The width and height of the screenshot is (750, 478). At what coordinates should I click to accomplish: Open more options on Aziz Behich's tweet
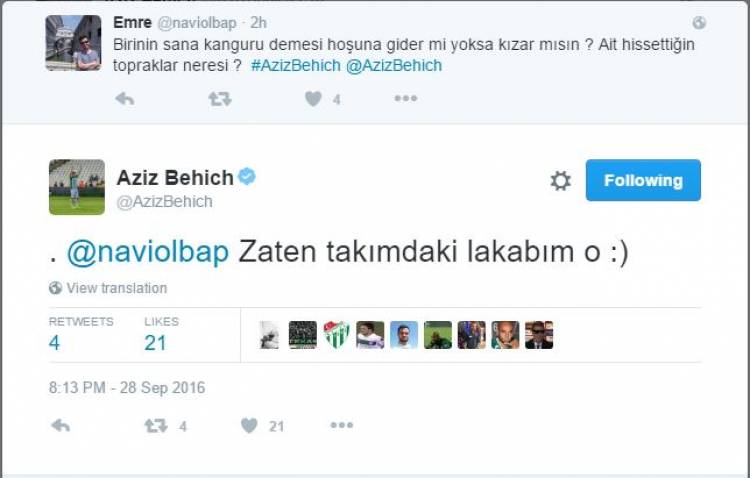pos(342,425)
